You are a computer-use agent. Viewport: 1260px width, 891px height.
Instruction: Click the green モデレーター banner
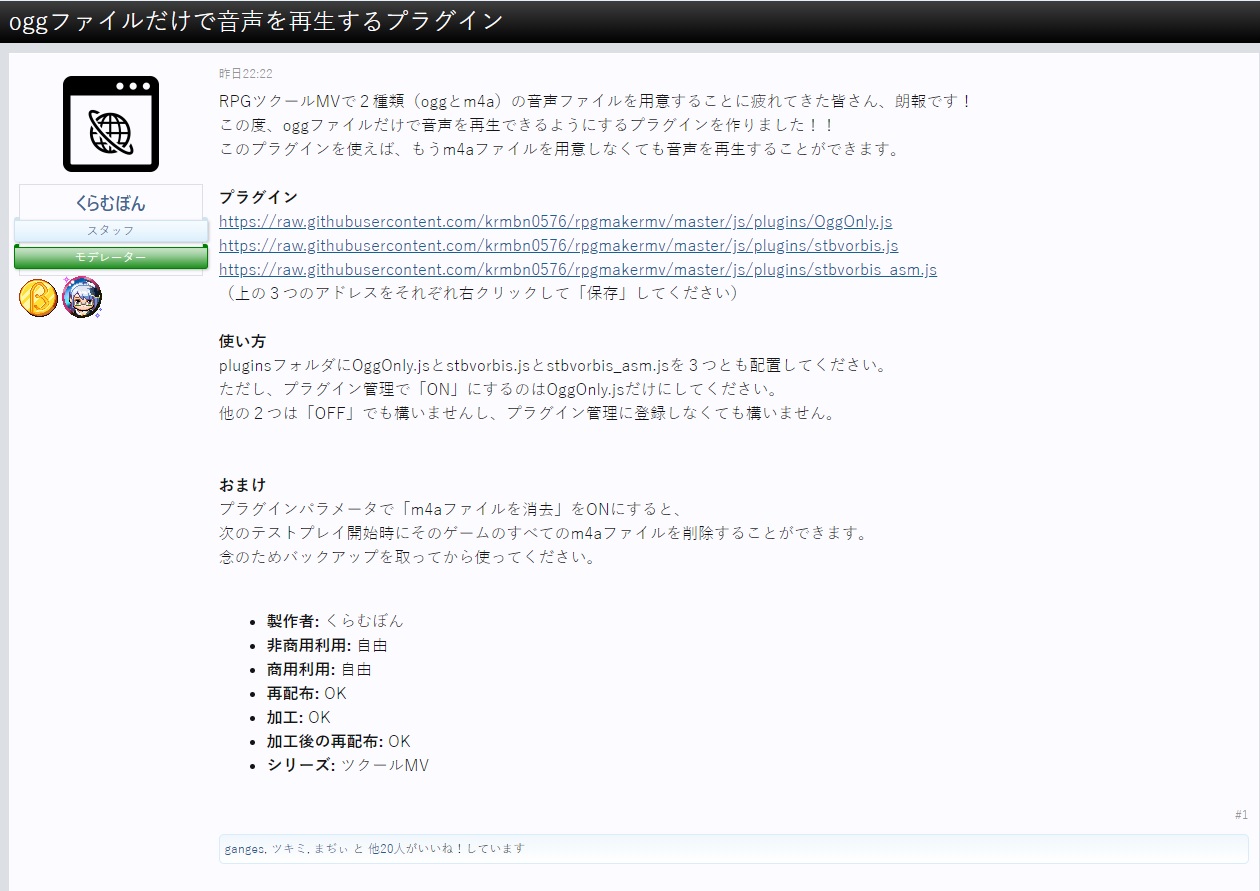[111, 257]
